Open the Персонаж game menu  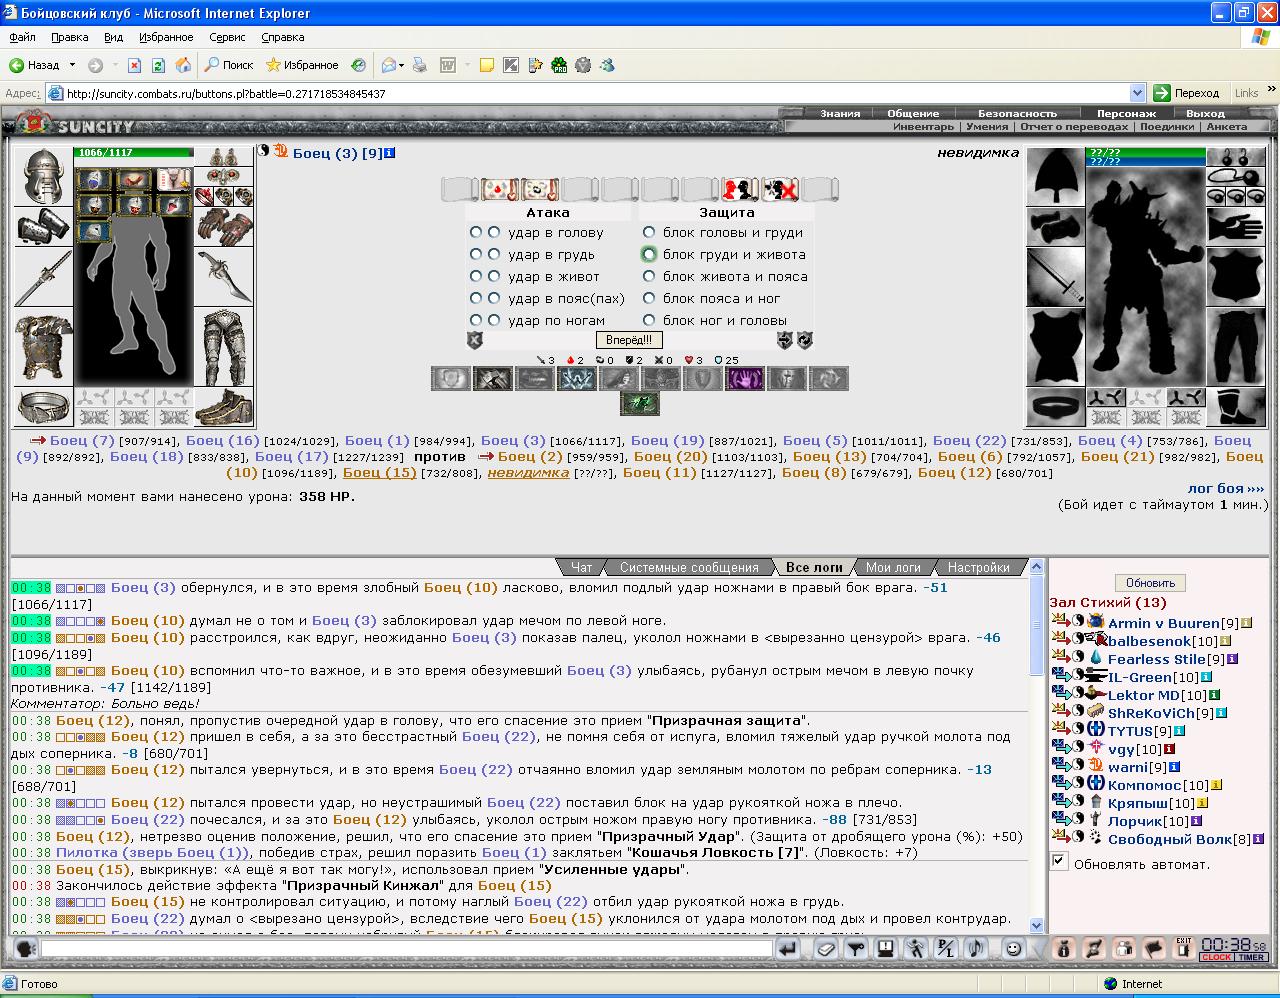pos(1126,113)
